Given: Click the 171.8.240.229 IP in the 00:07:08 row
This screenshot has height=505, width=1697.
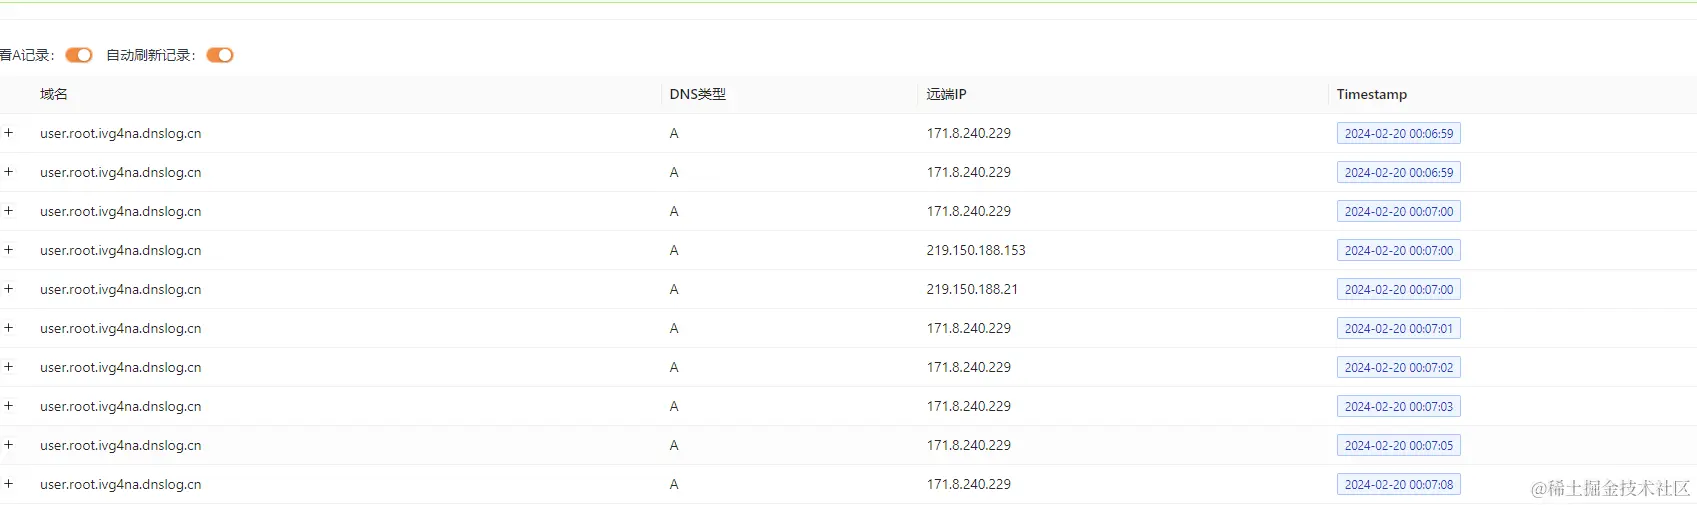Looking at the screenshot, I should tap(969, 484).
